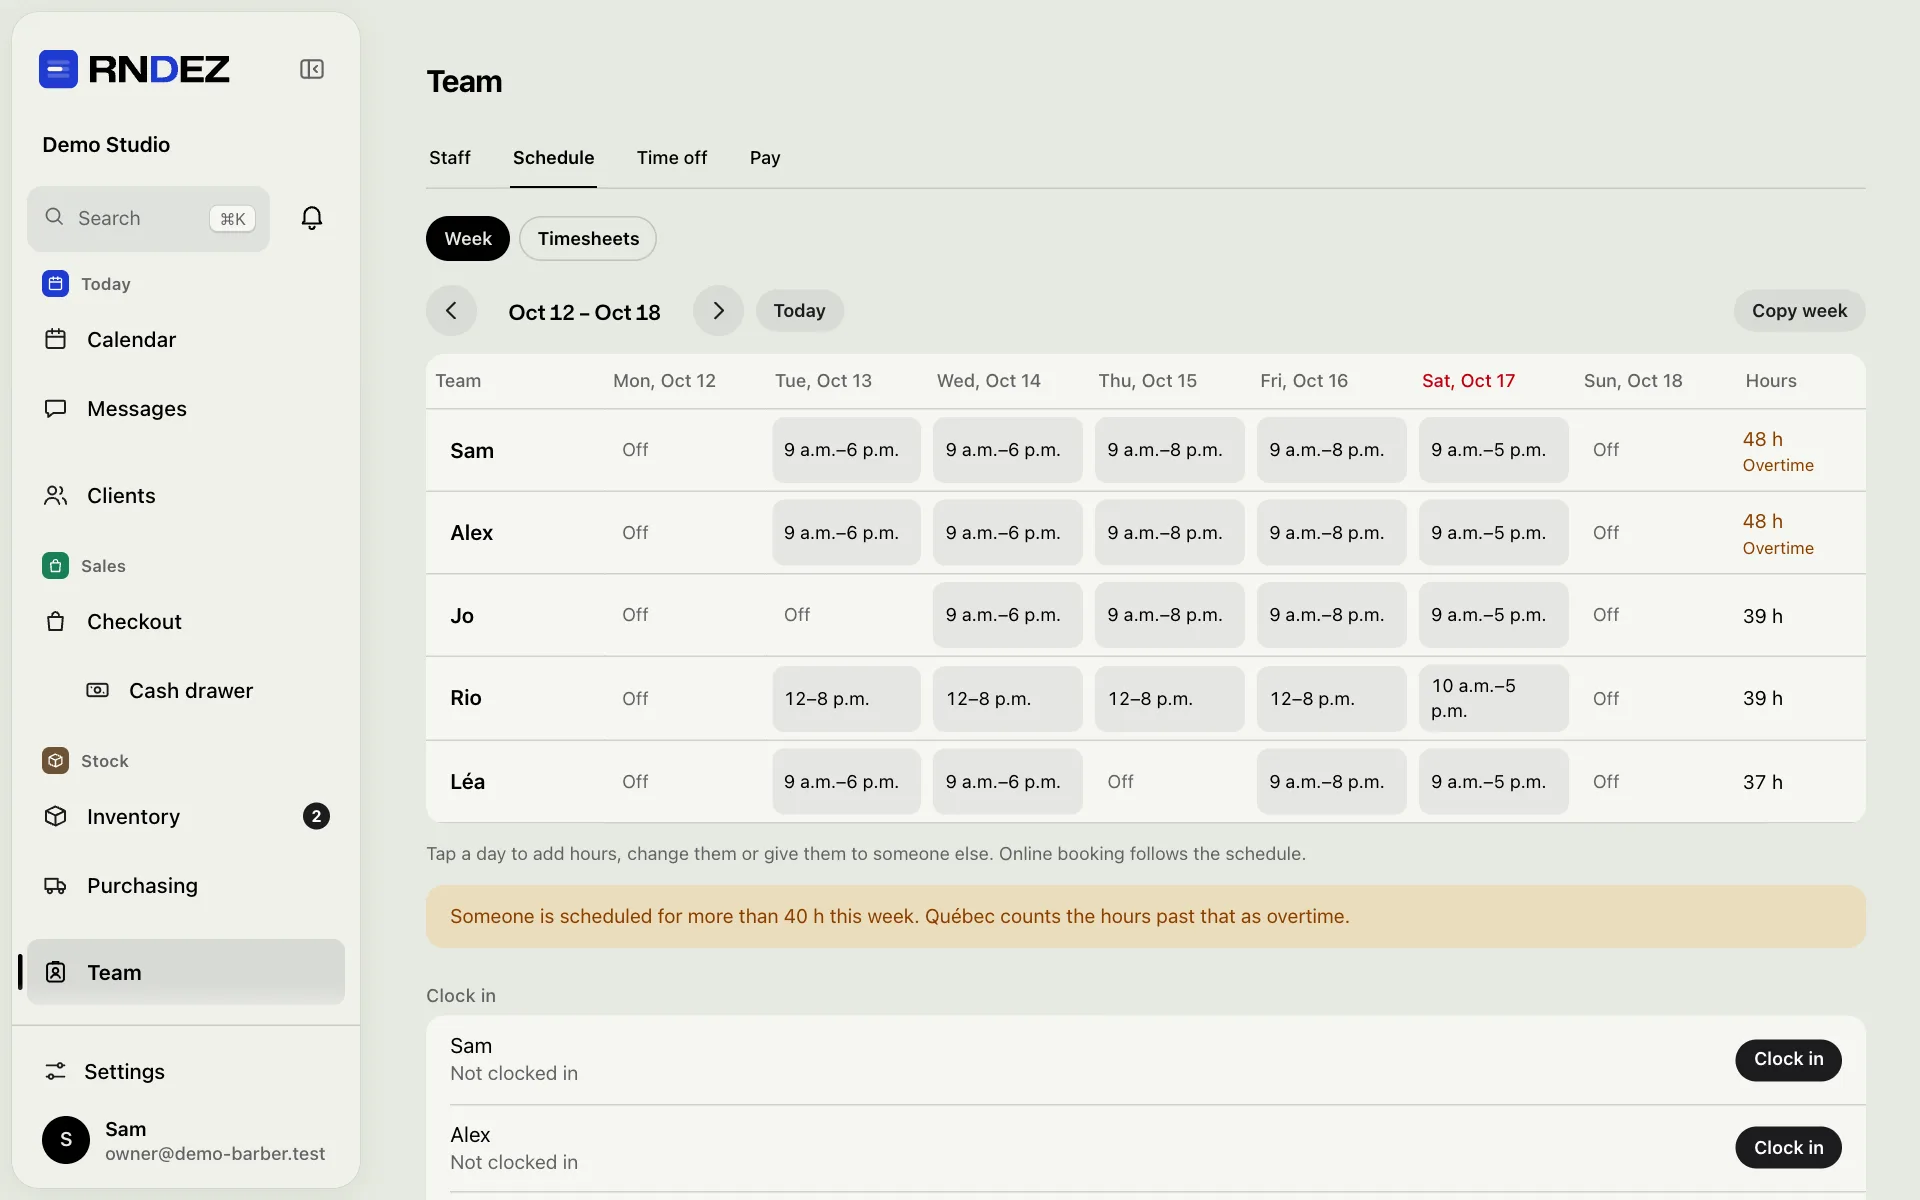Add hours for Jo on Tuesday Off
Screen dimensions: 1920x1200
[846, 615]
